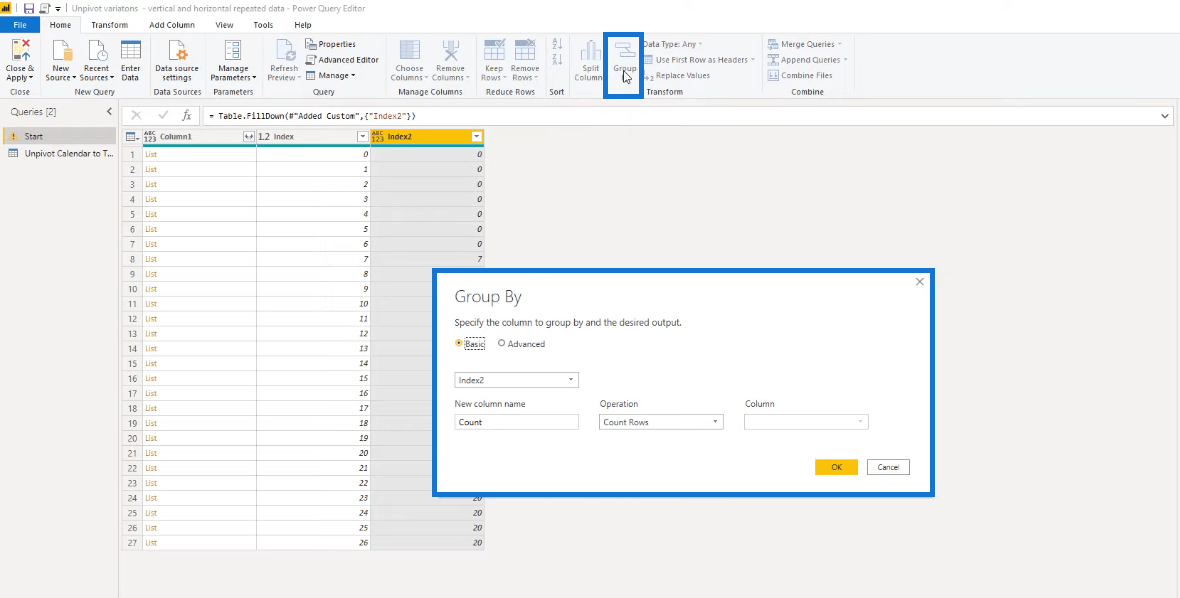
Task: Click Replace Values in the ribbon
Action: click(677, 75)
